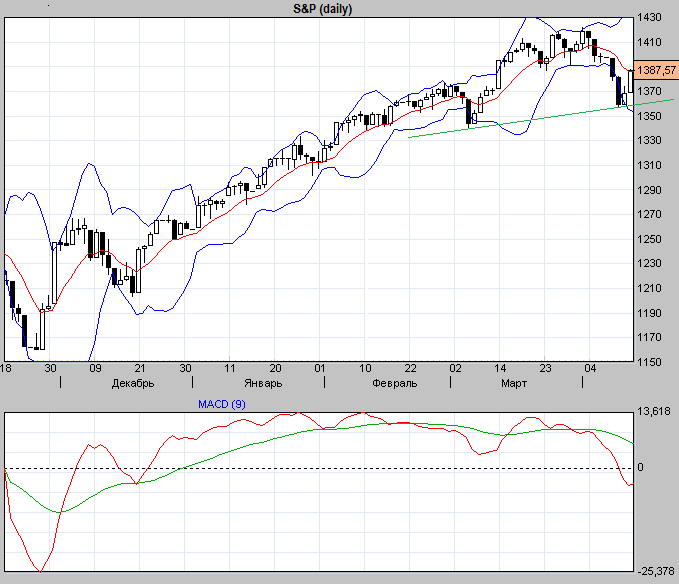Click date label 22 on time axis

tap(410, 368)
